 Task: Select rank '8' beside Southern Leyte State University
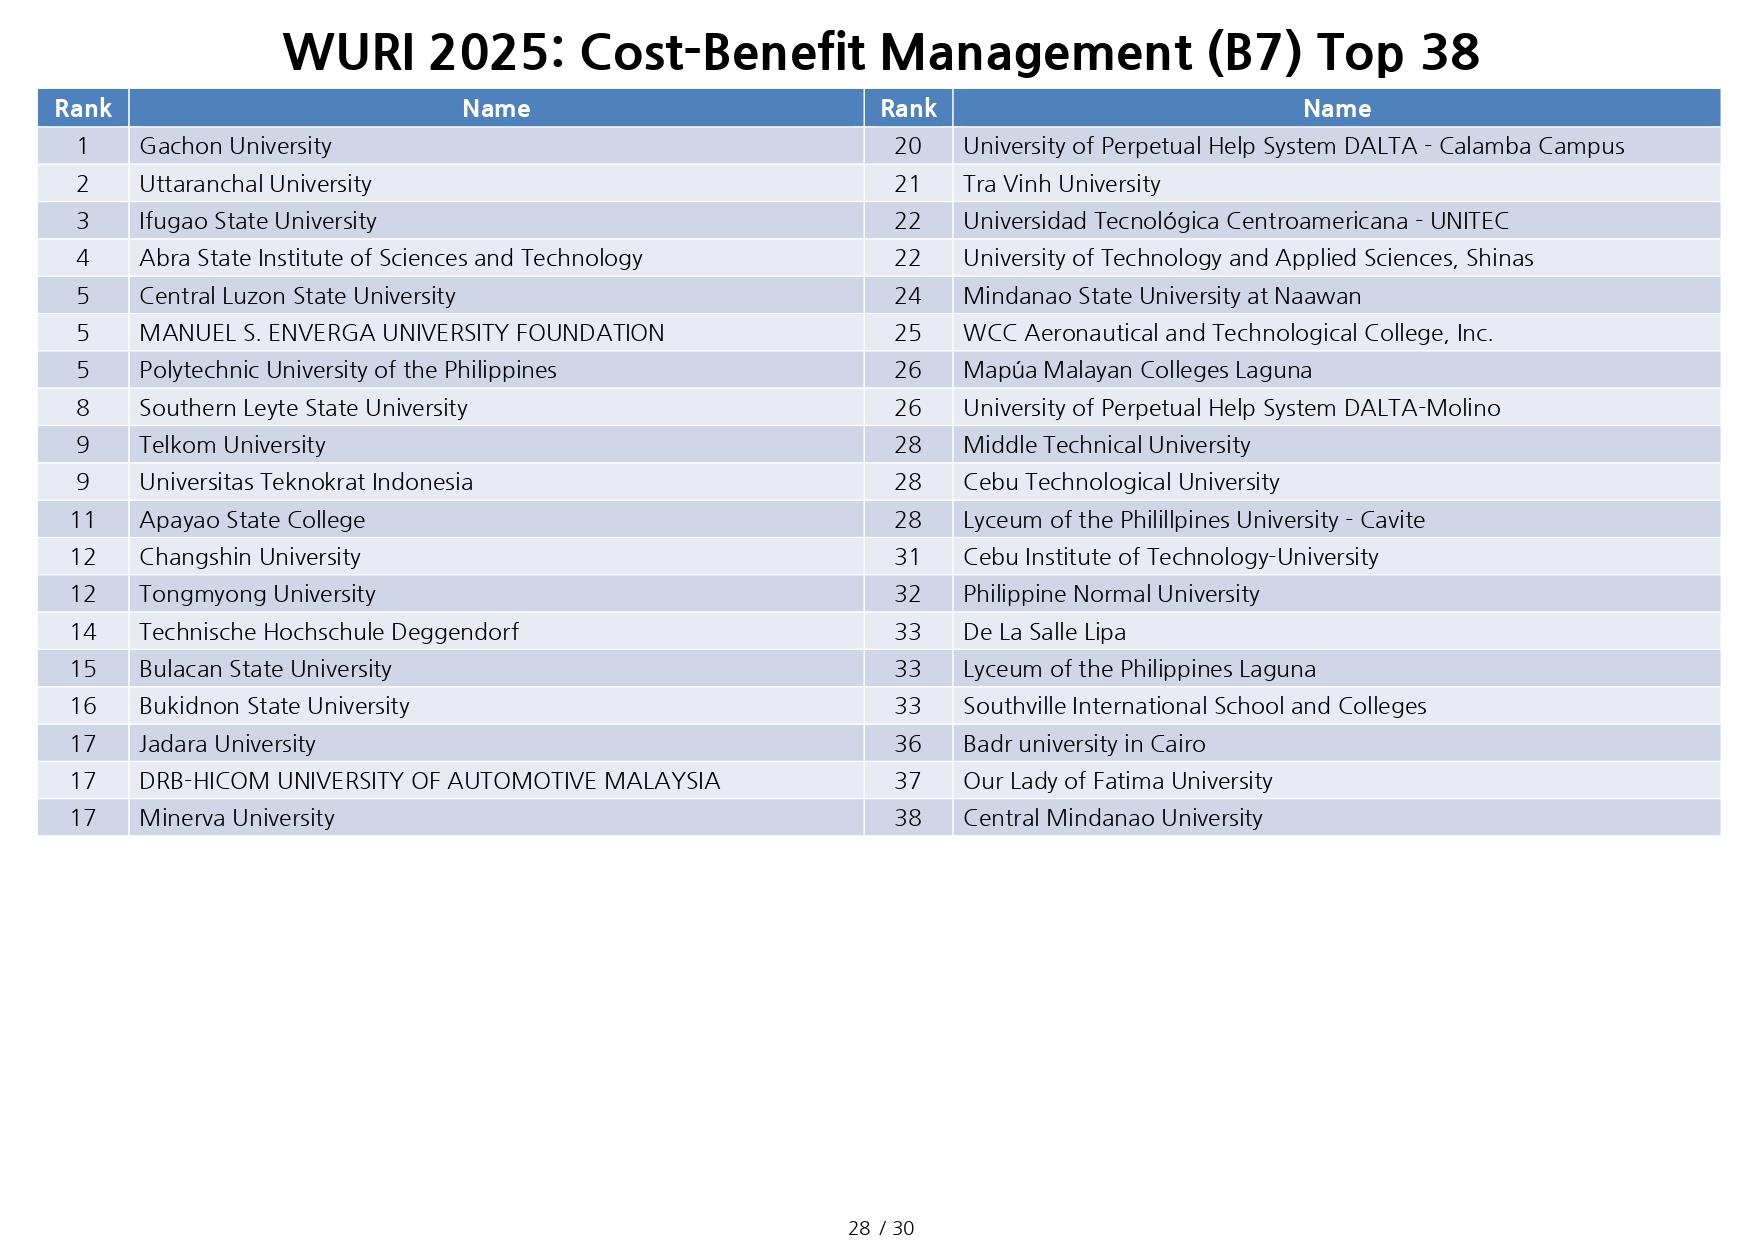tap(83, 408)
